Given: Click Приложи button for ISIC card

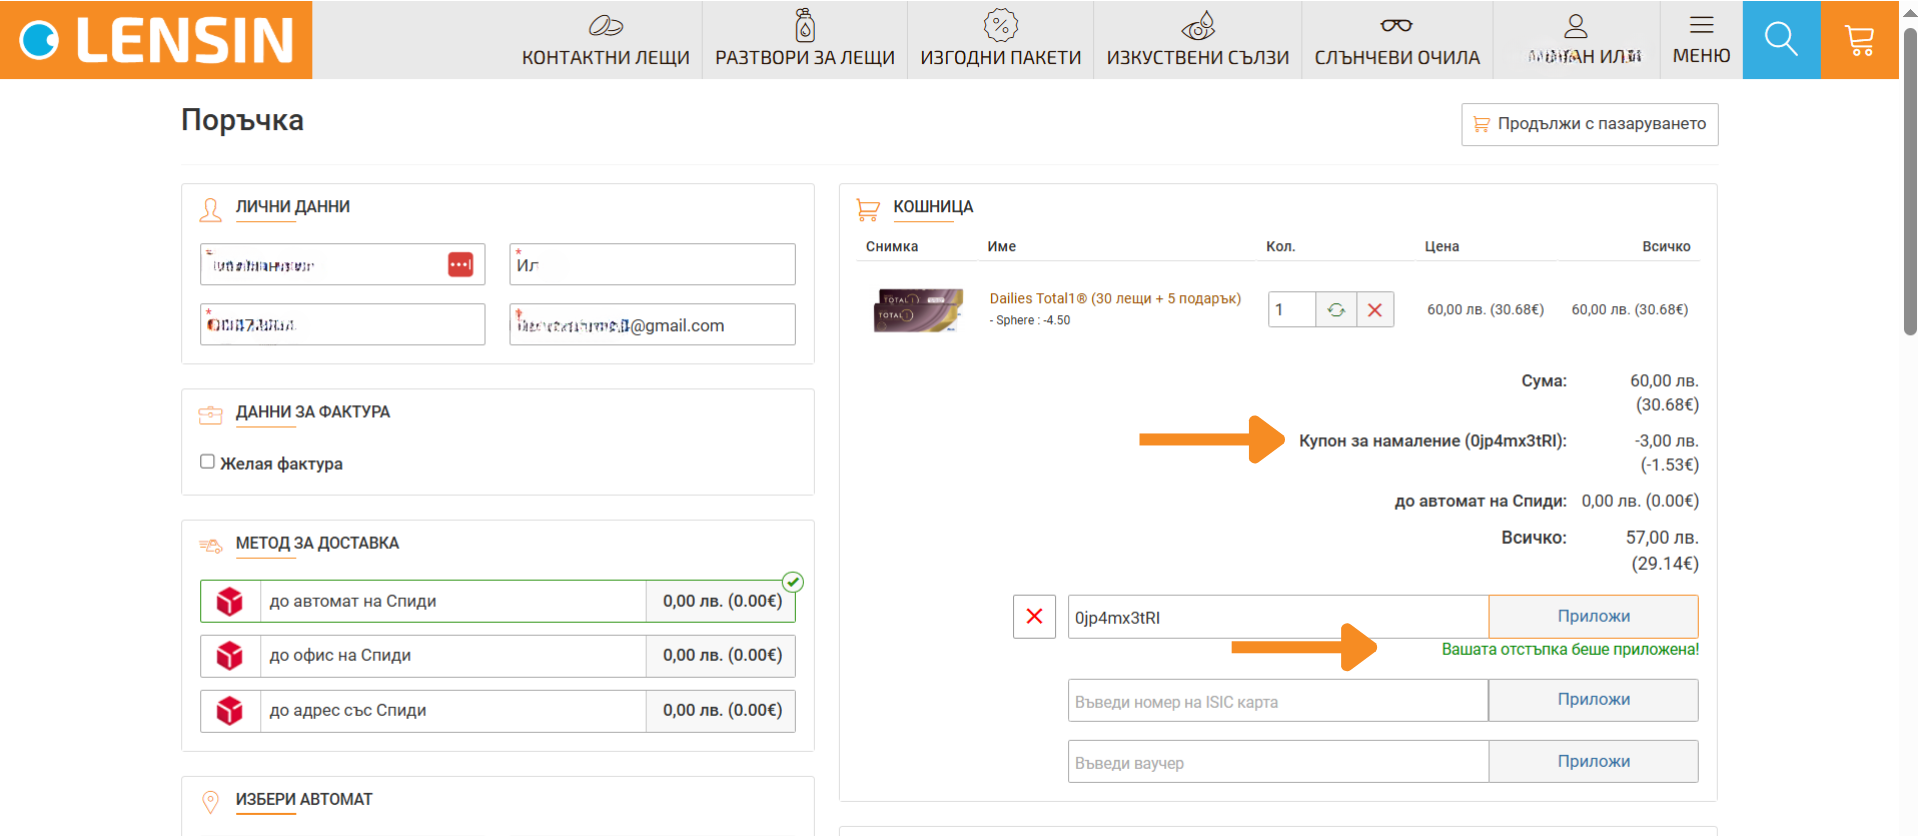Looking at the screenshot, I should pos(1593,700).
